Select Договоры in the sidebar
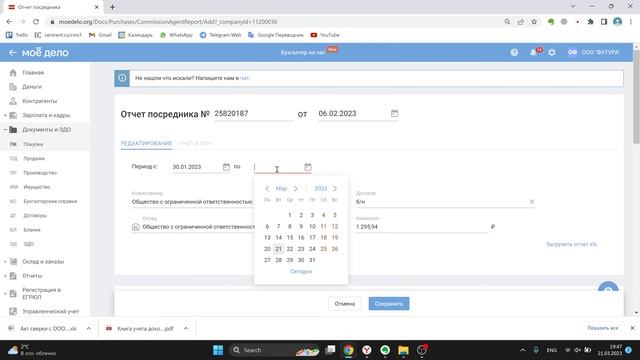The height and width of the screenshot is (360, 640). click(35, 216)
